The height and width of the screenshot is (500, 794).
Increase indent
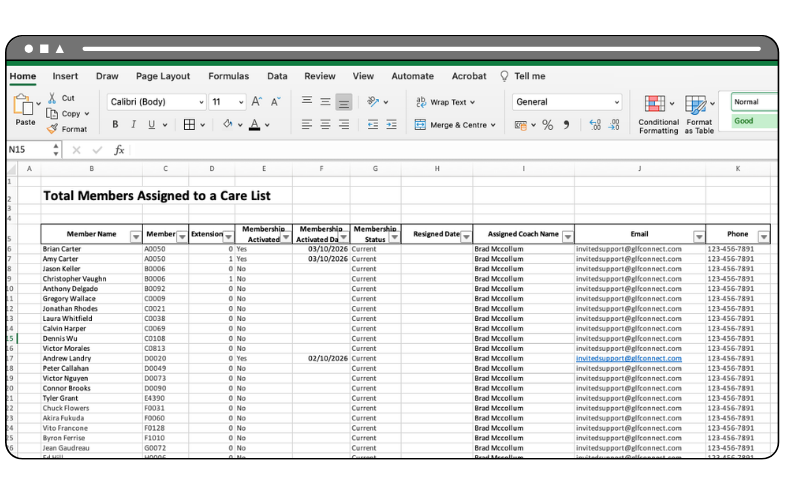[391, 125]
